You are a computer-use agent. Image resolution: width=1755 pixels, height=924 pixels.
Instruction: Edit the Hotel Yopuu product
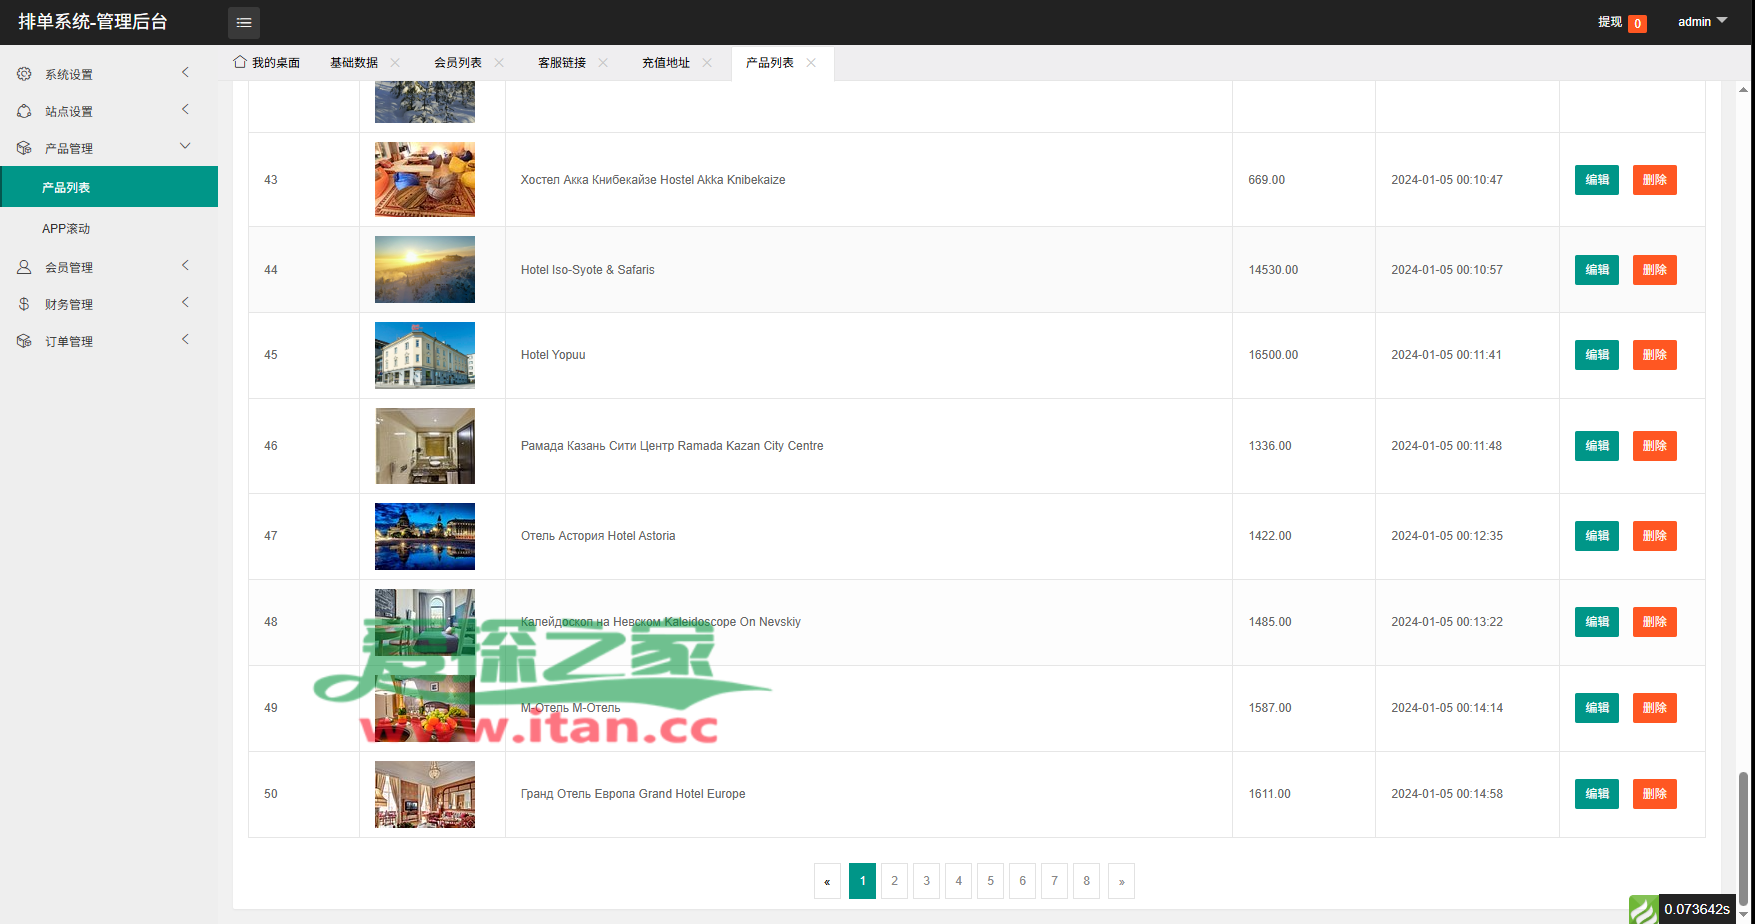[x=1596, y=355]
